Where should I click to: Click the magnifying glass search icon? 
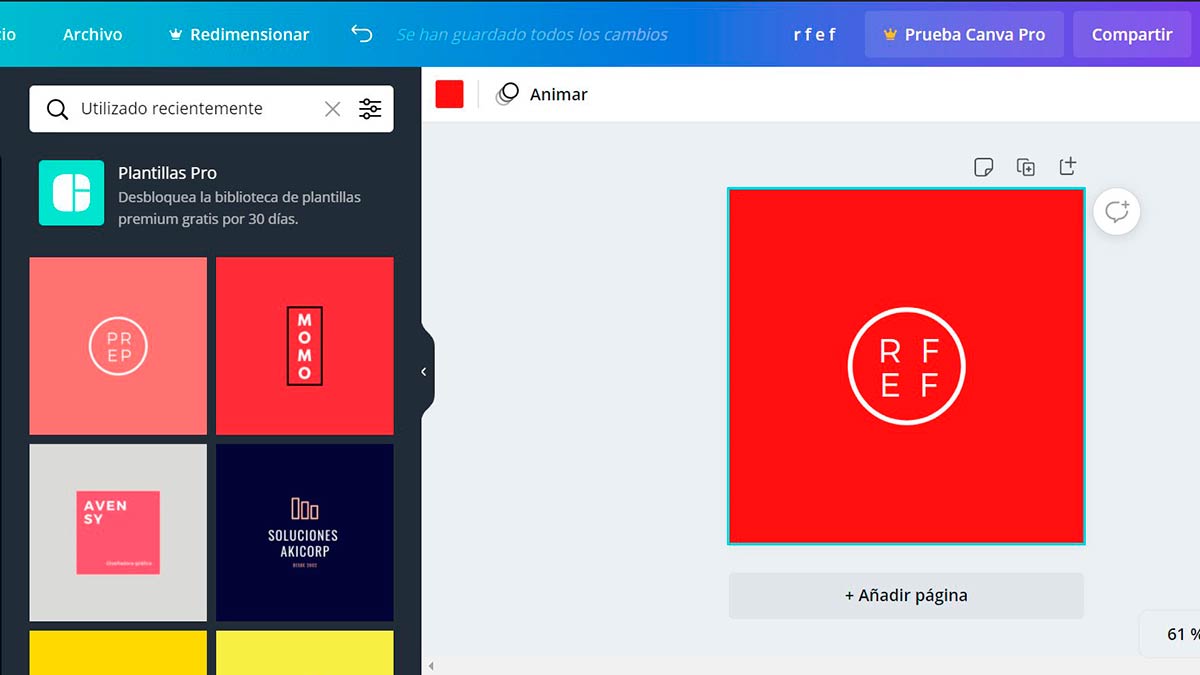[x=58, y=109]
